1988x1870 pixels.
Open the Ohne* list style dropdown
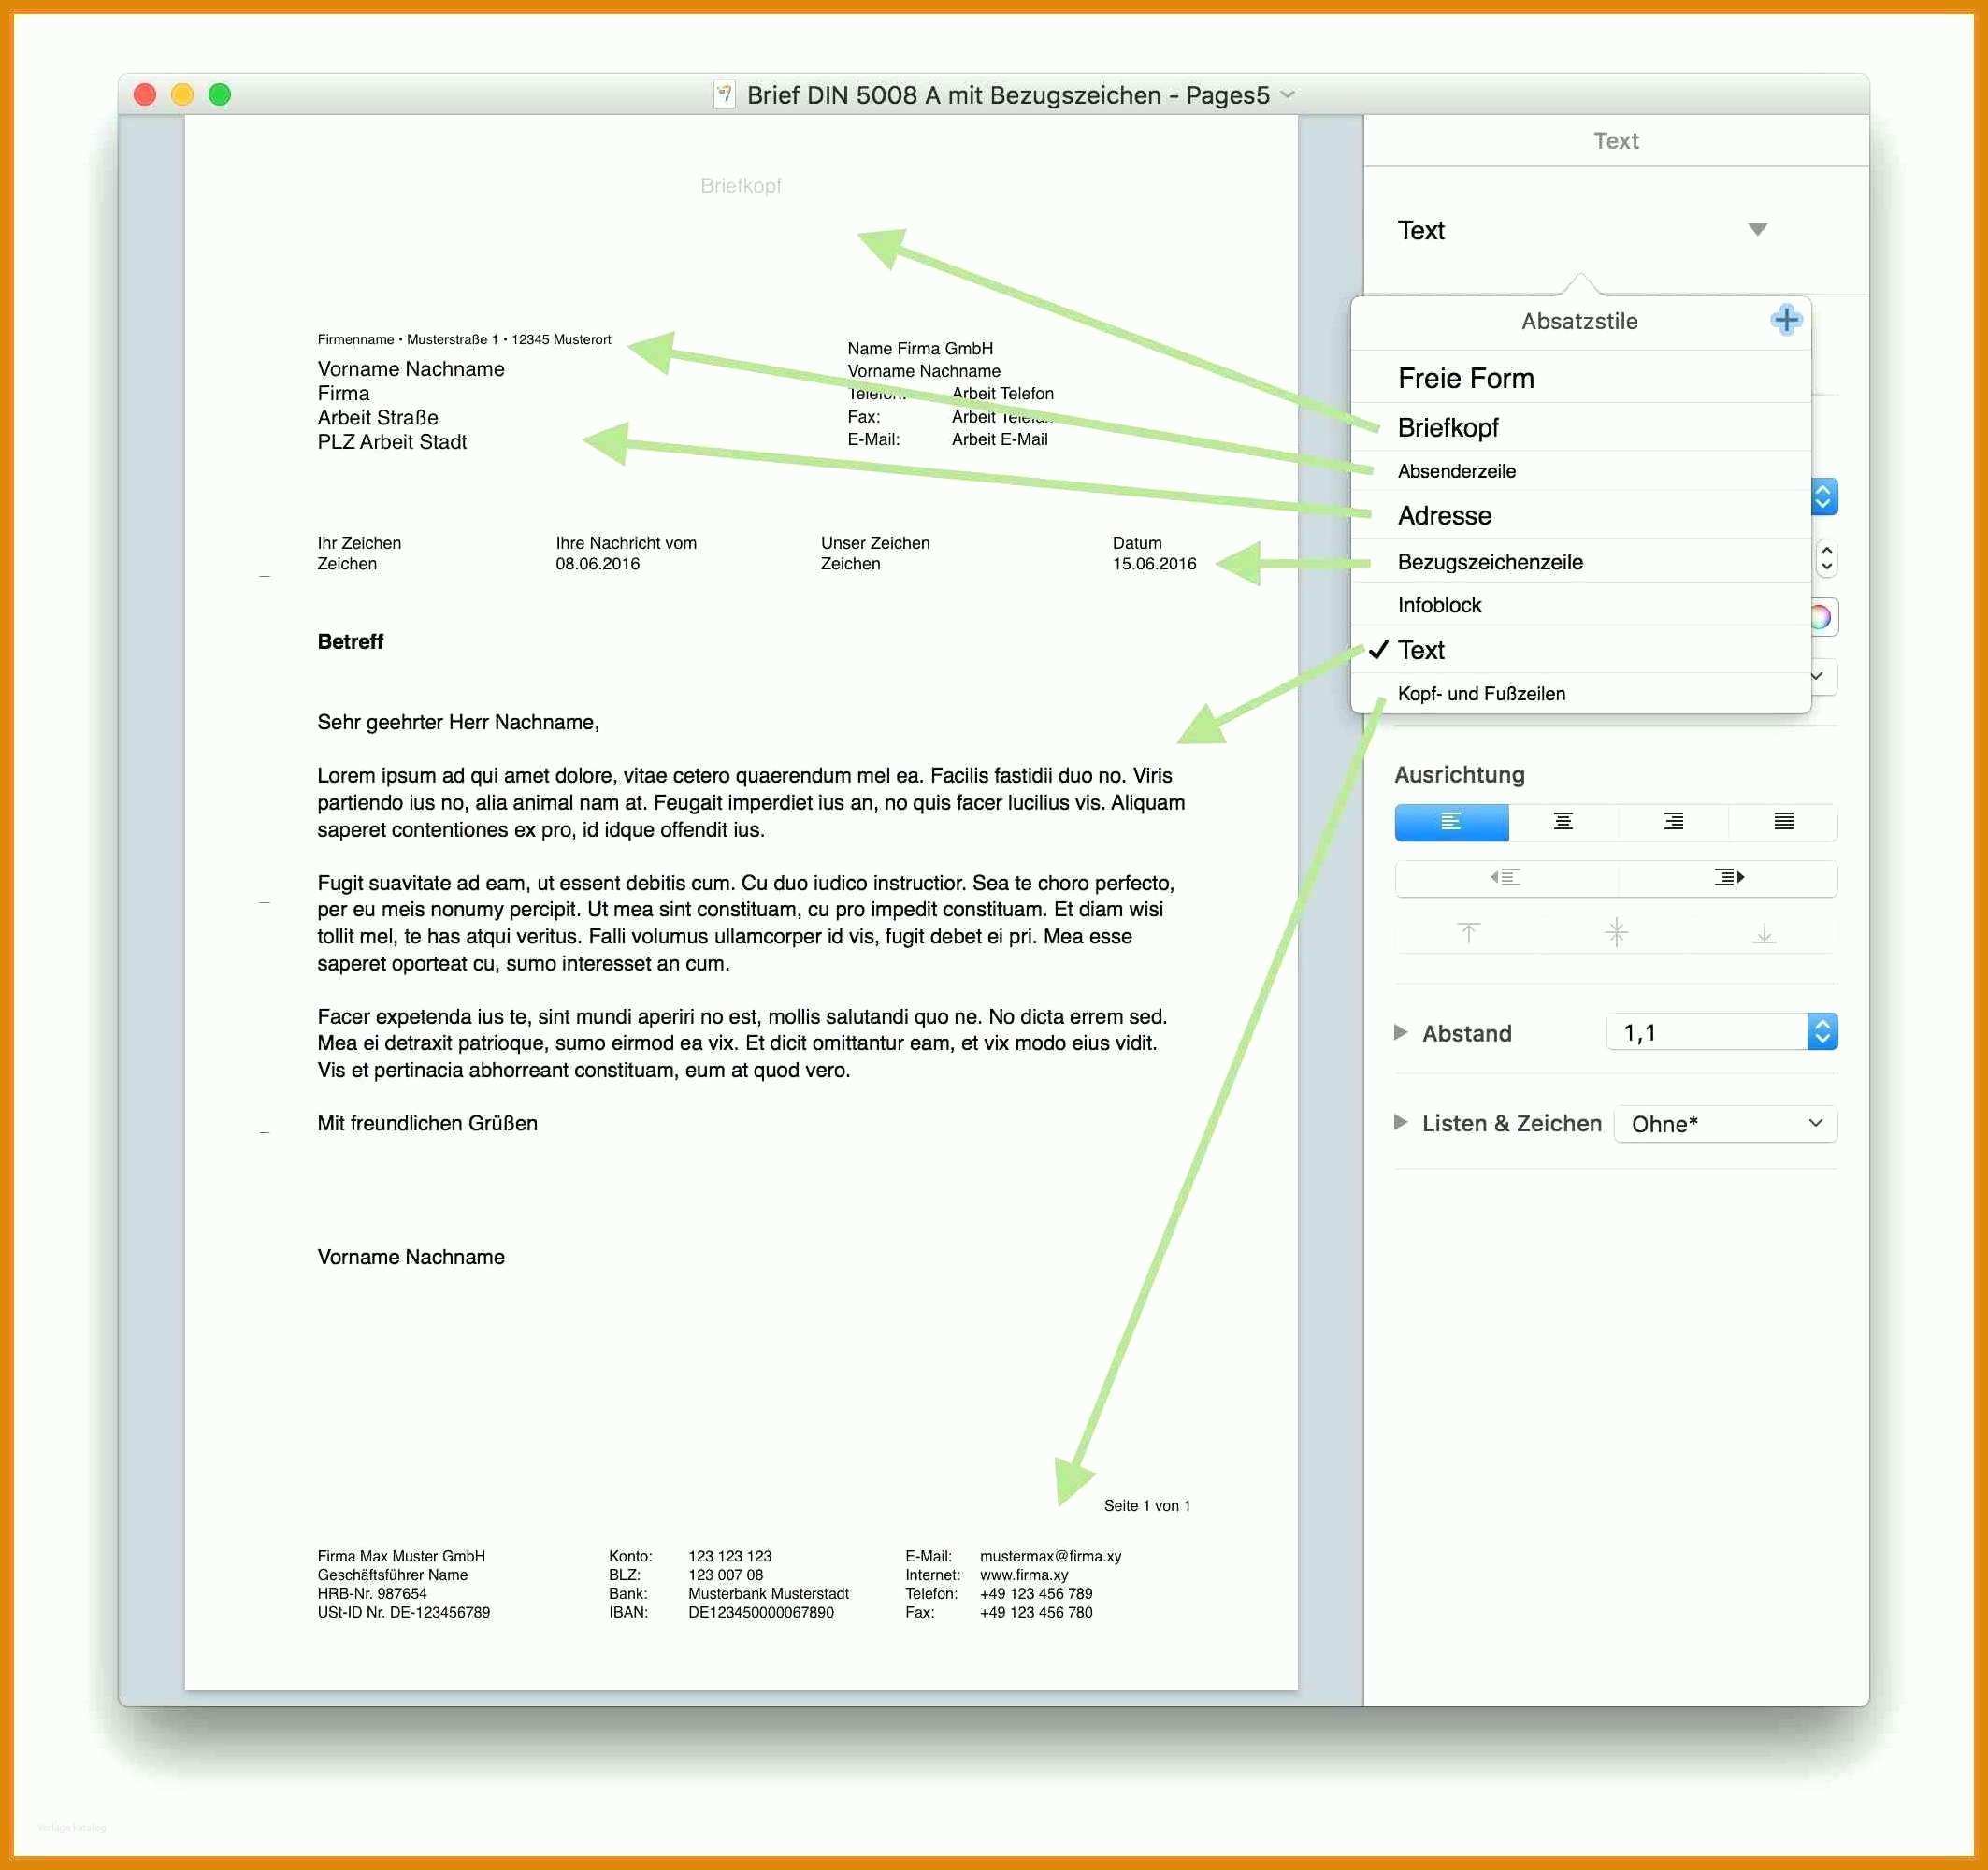pos(1725,1124)
